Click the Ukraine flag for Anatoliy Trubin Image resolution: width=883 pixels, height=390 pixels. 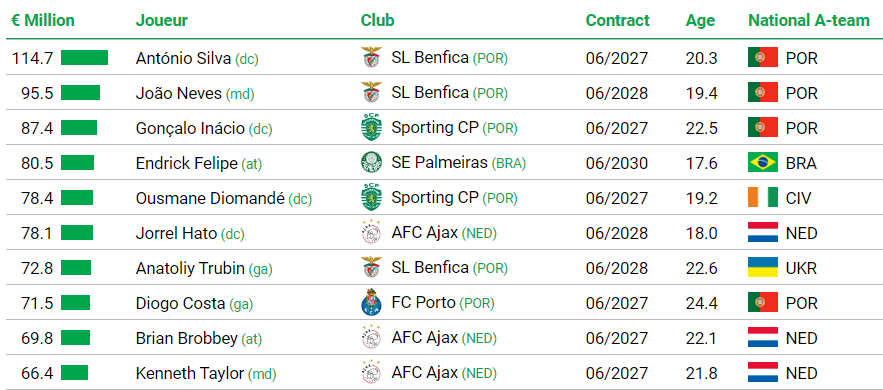pyautogui.click(x=763, y=268)
